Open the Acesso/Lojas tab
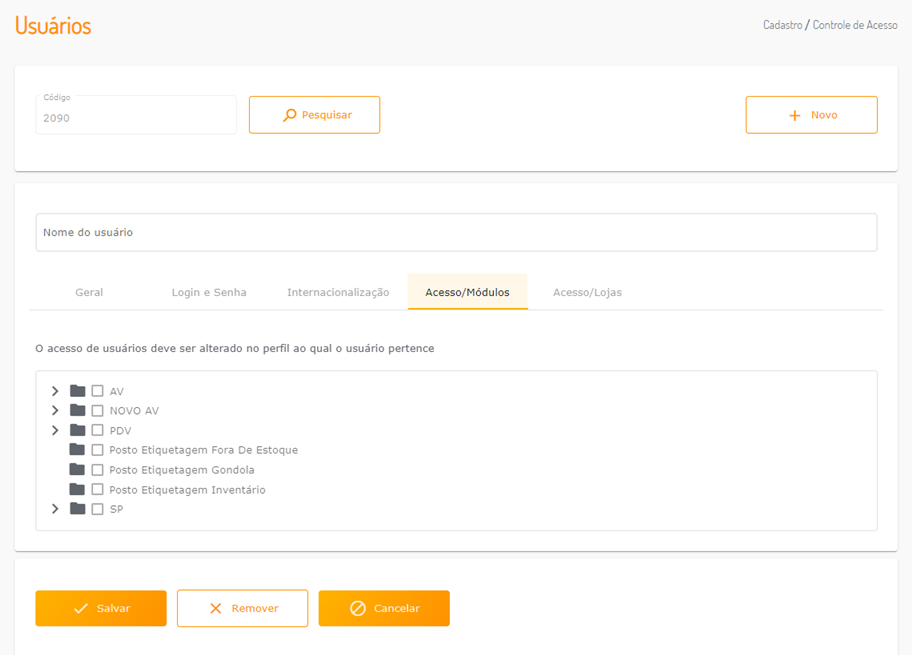Image resolution: width=912 pixels, height=655 pixels. point(587,292)
